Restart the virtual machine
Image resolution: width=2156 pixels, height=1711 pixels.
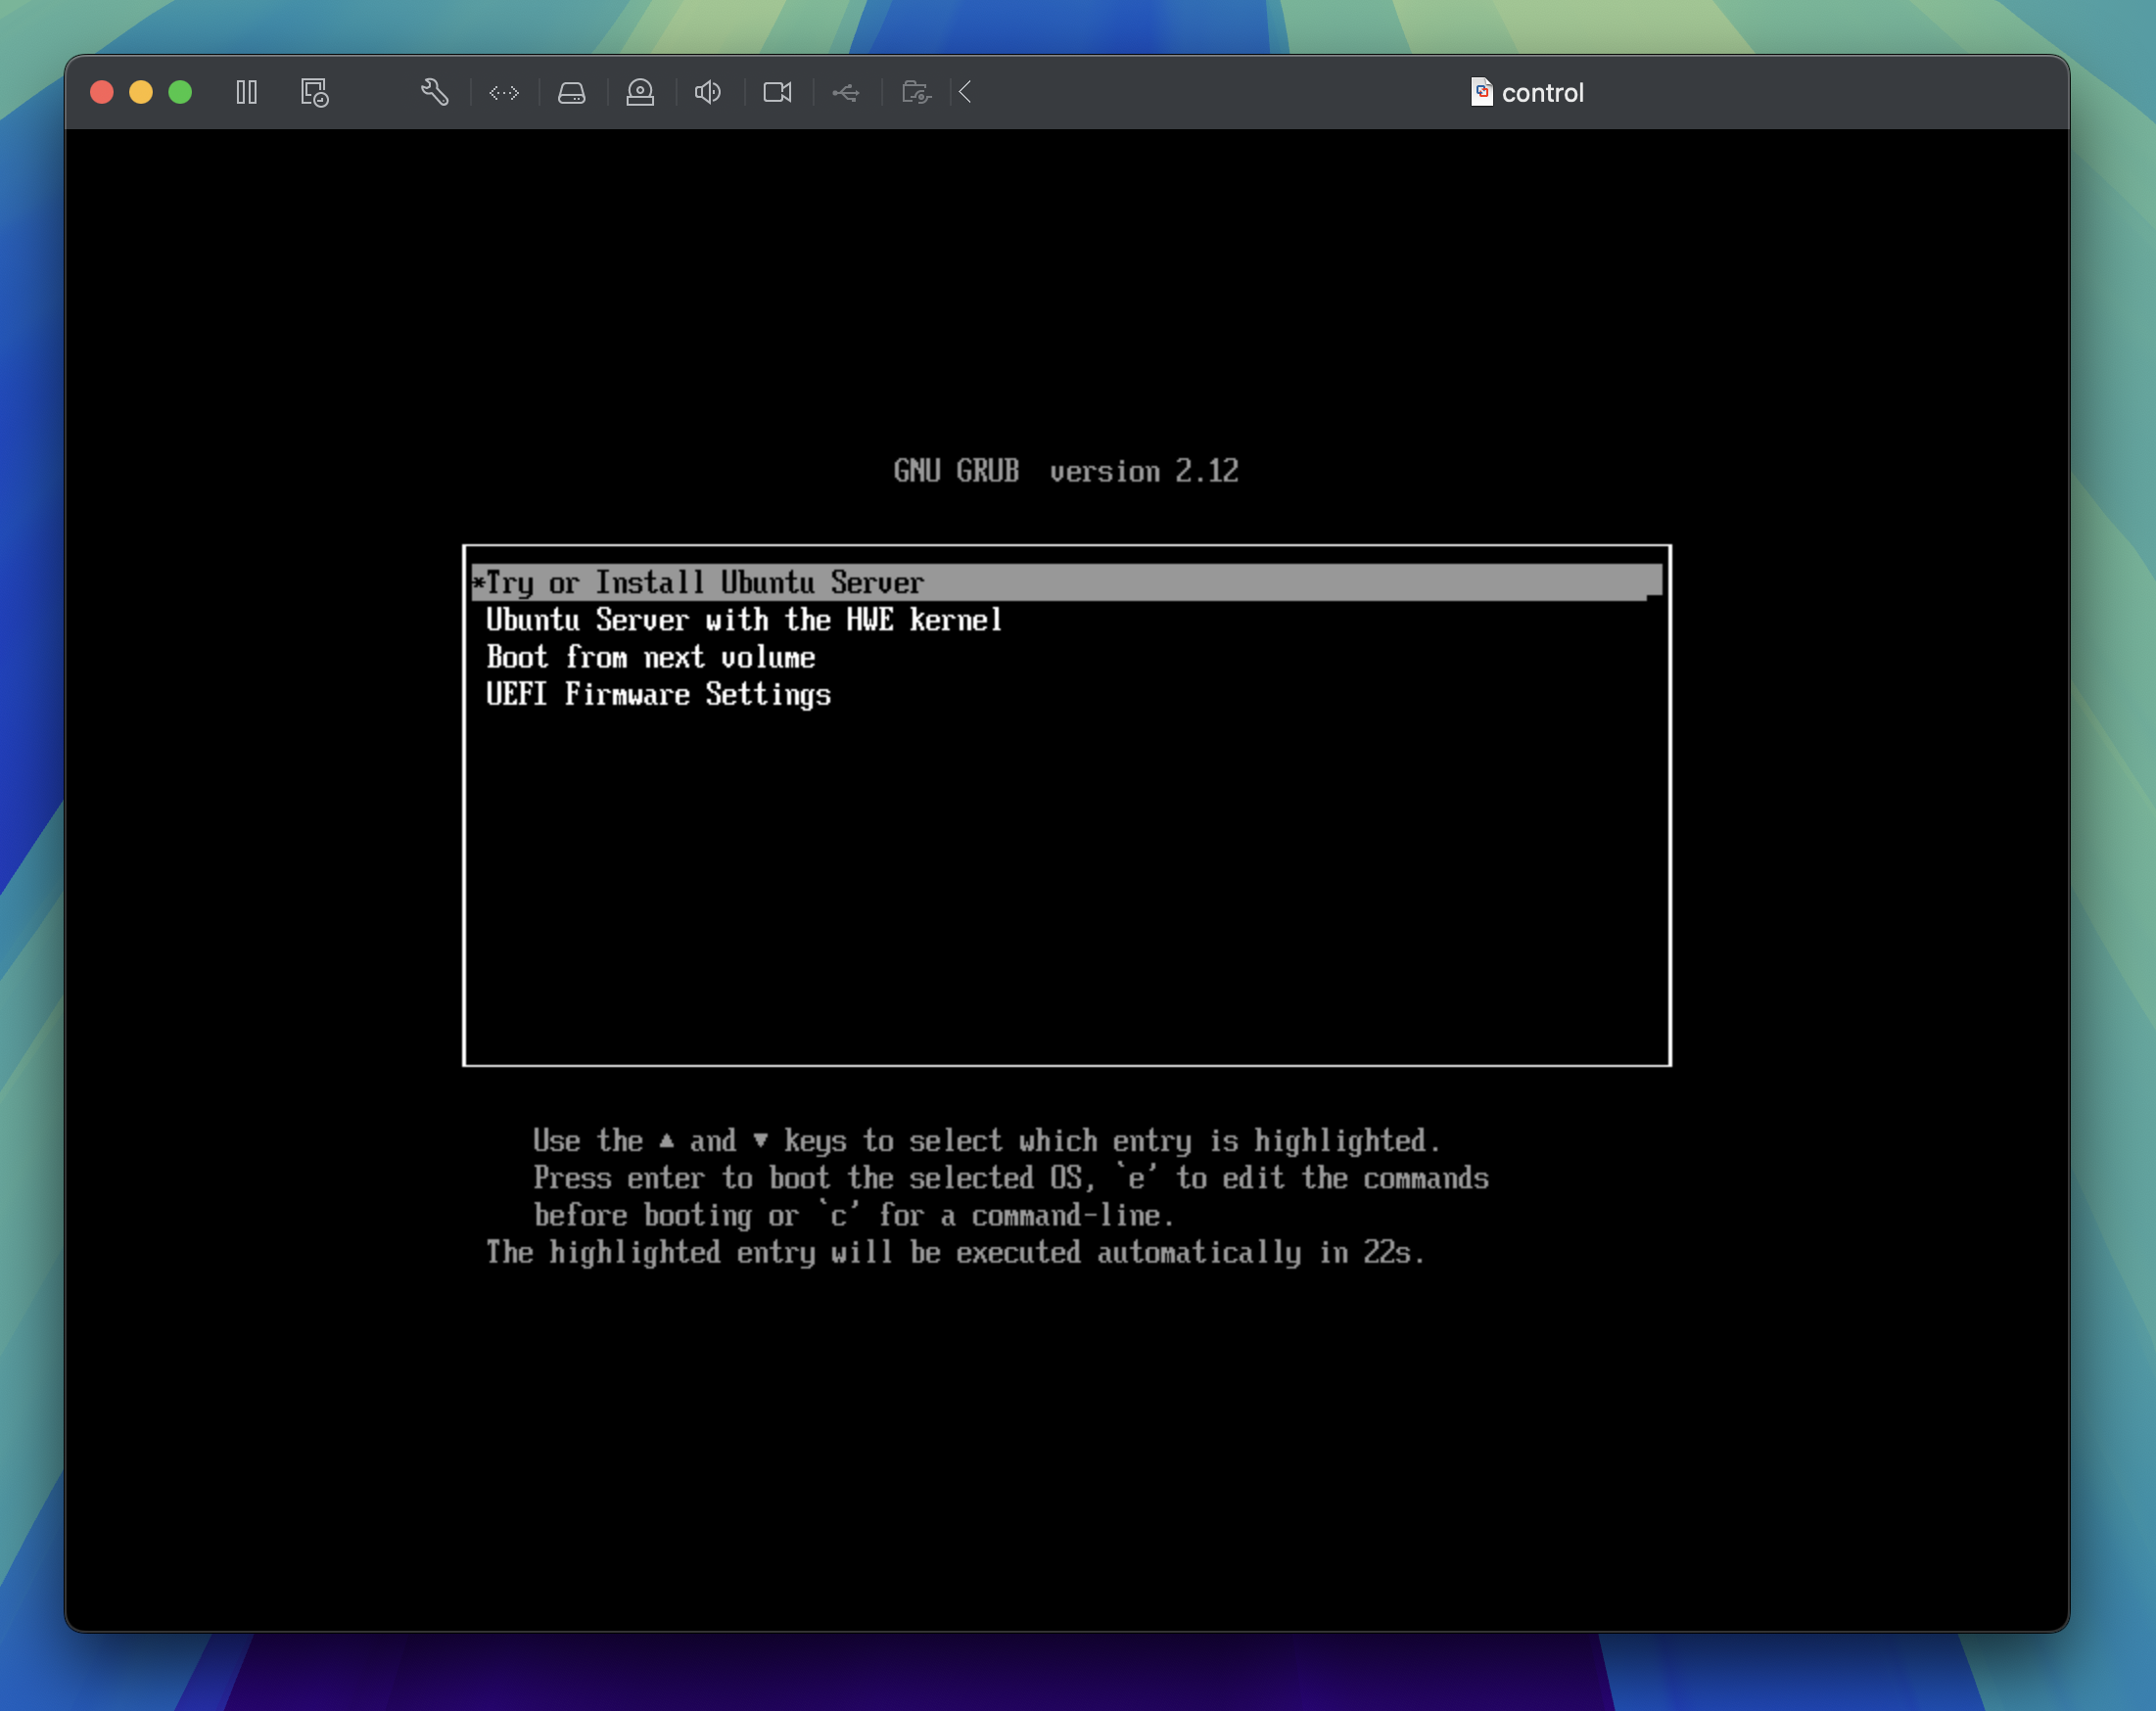coord(313,92)
